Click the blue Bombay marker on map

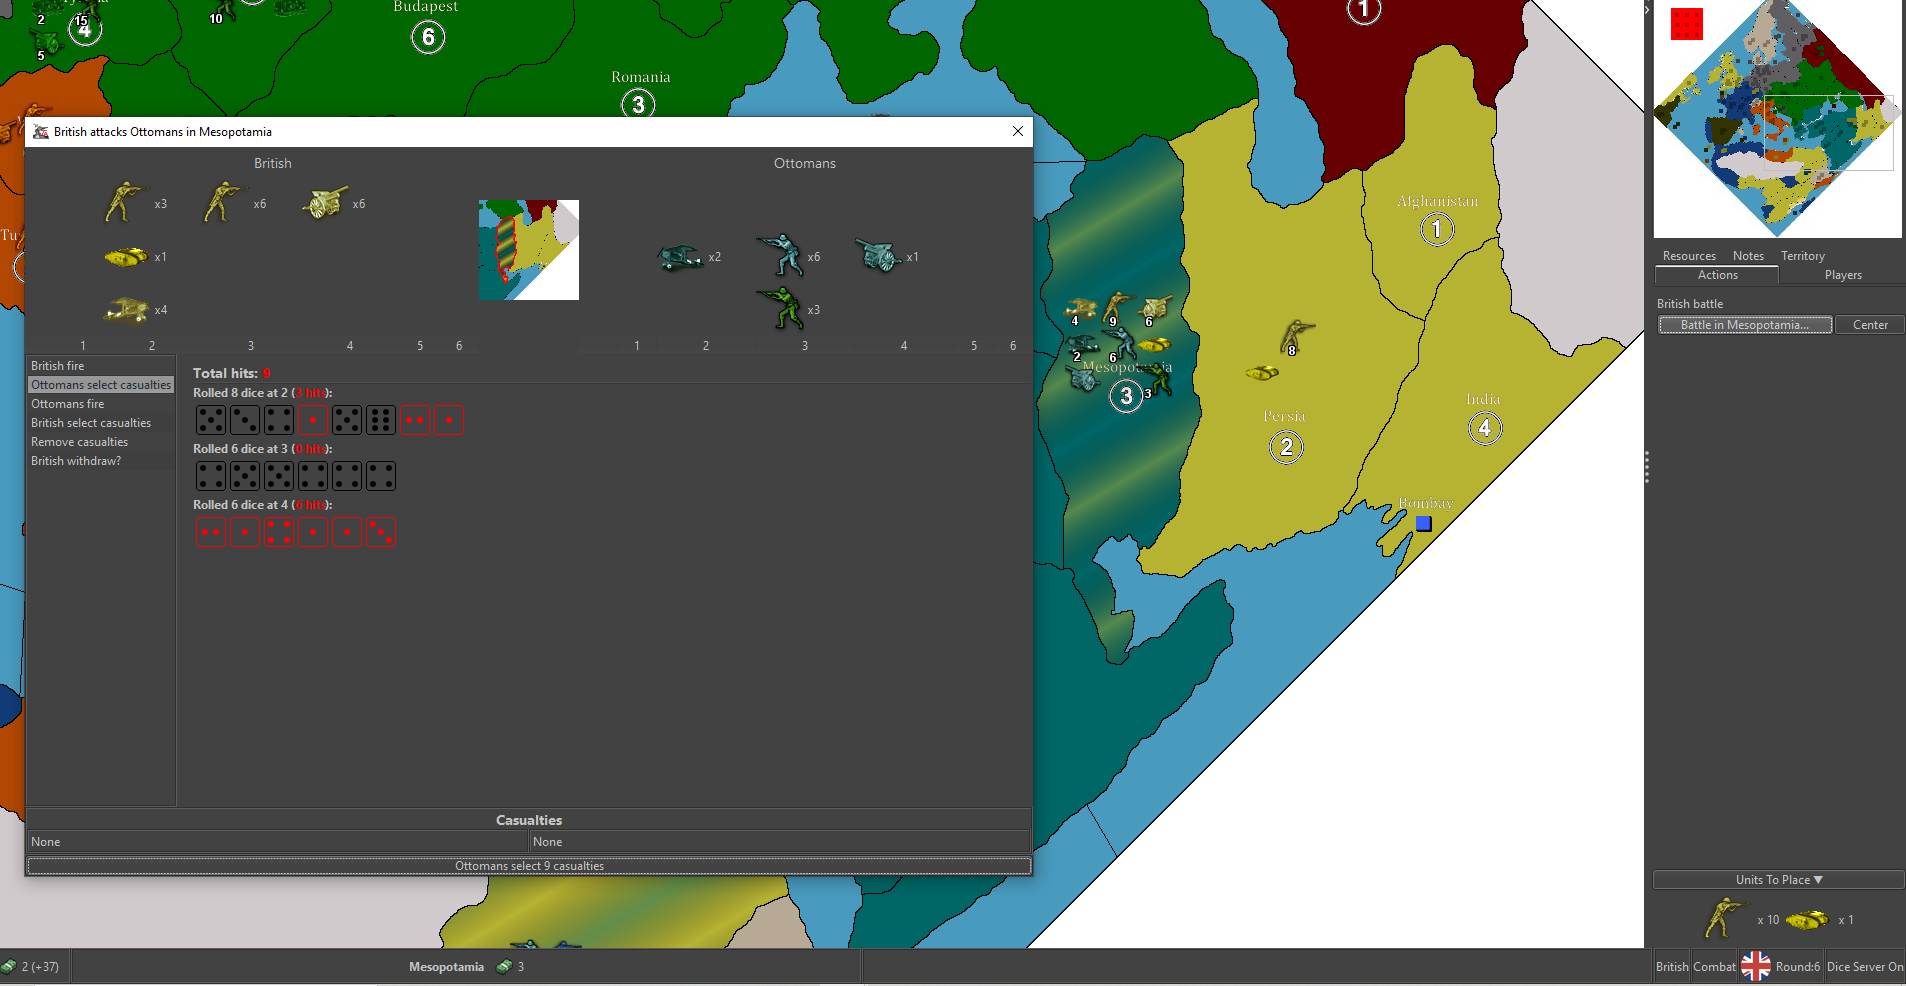(x=1423, y=523)
